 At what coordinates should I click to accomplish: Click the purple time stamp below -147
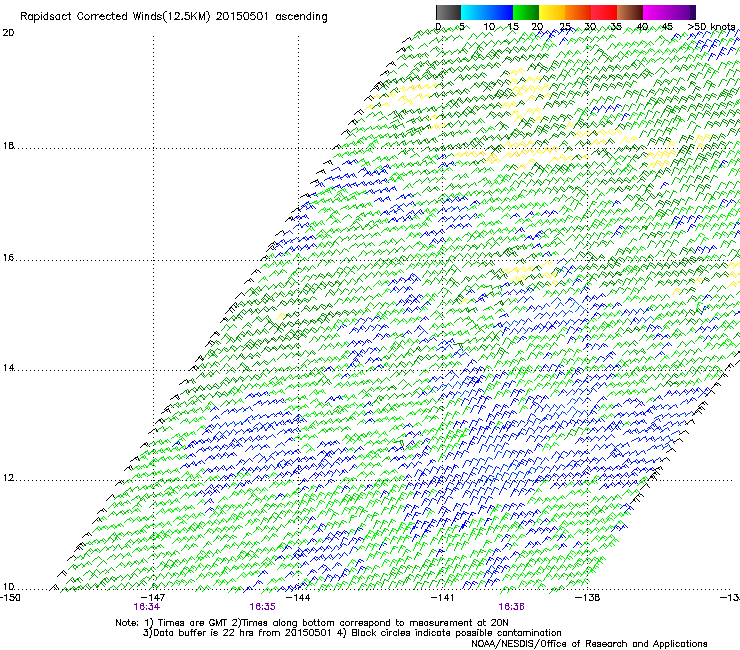click(x=147, y=607)
